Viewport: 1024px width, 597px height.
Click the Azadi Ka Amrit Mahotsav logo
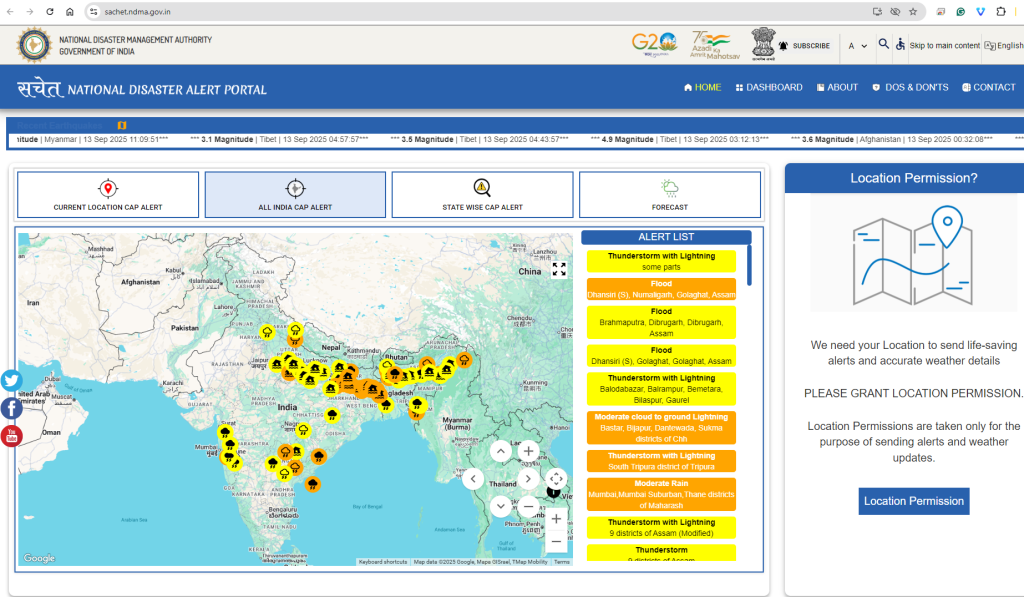click(714, 46)
